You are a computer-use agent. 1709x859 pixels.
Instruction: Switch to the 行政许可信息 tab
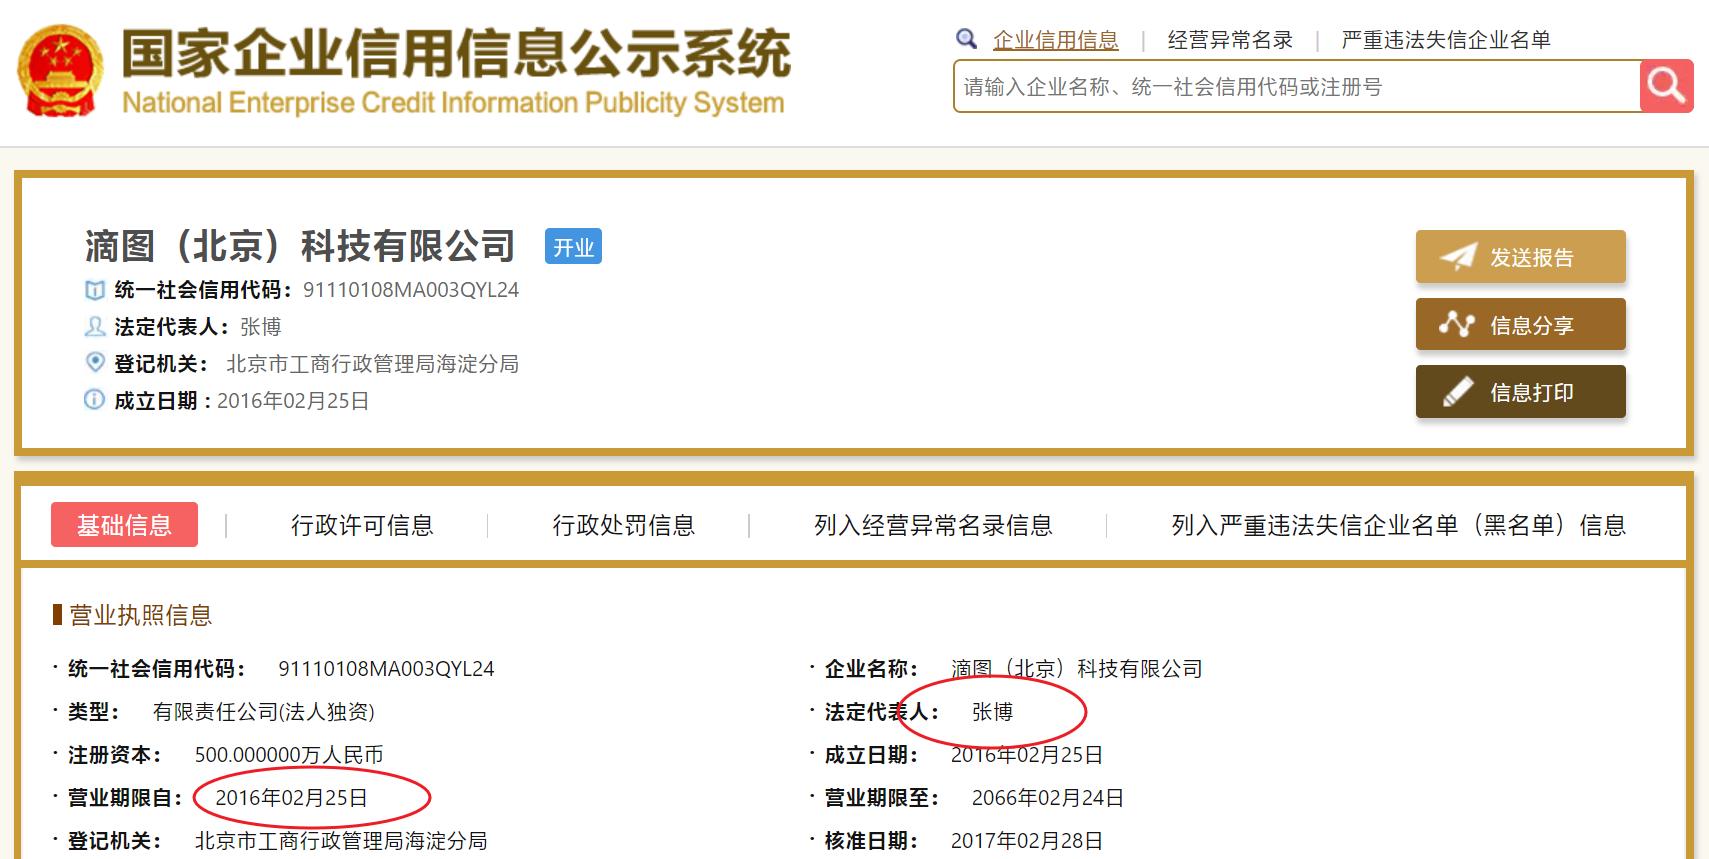pos(362,525)
